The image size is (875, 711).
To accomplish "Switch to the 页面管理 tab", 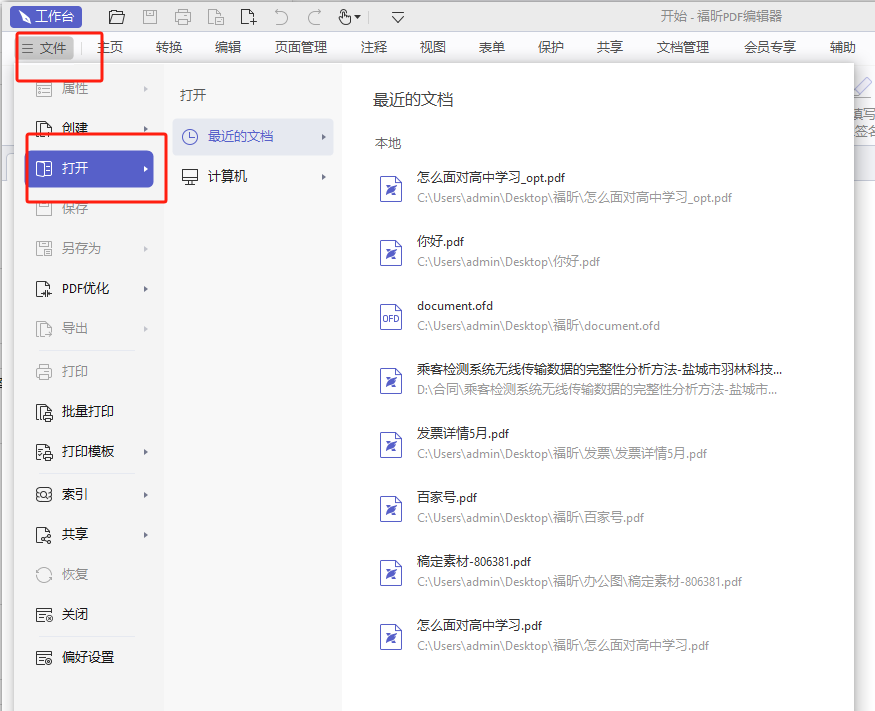I will pyautogui.click(x=301, y=47).
